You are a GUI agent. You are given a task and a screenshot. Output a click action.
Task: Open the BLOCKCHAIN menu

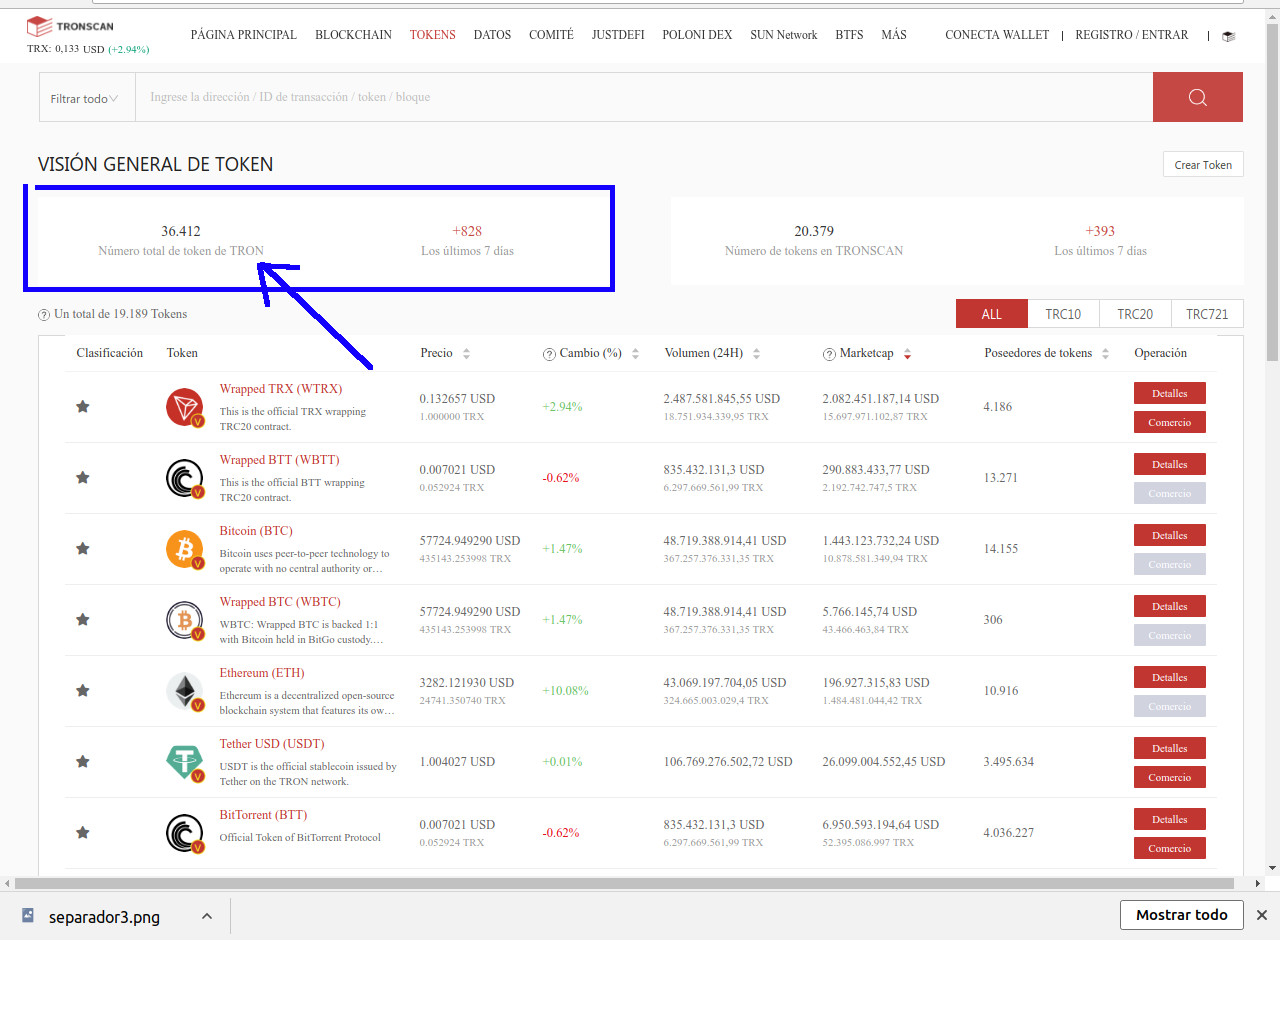(x=353, y=35)
